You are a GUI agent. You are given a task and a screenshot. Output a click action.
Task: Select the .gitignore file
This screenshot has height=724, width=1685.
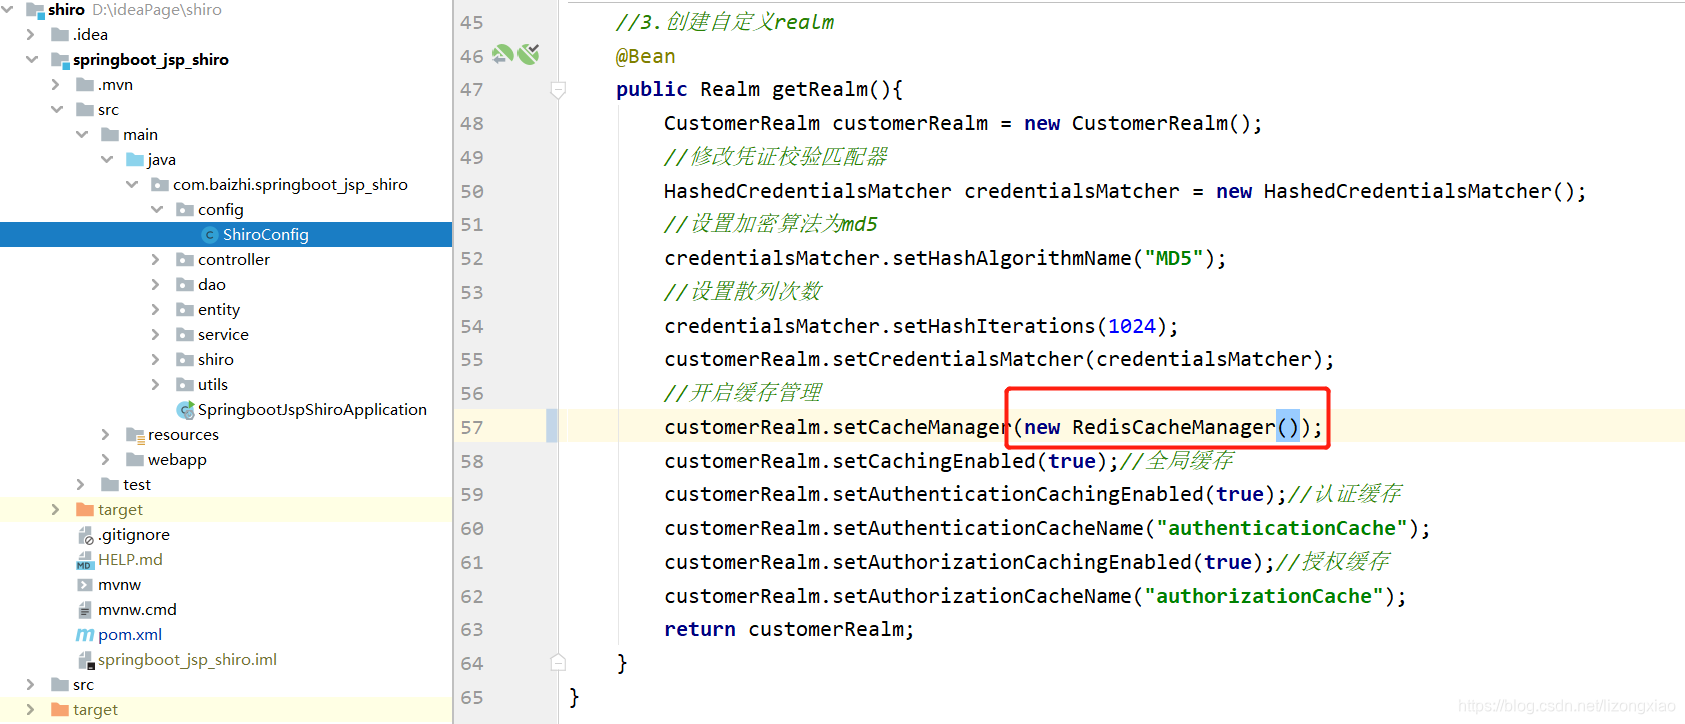[134, 535]
